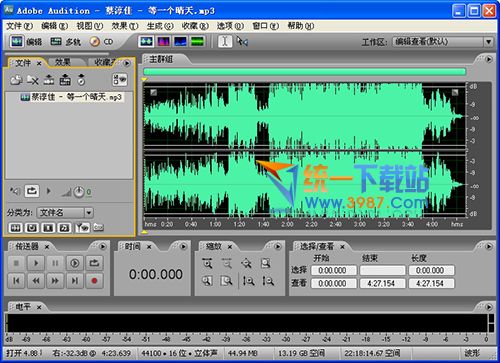Switch to 效果 tab in left panel
The width and height of the screenshot is (500, 363).
pyautogui.click(x=63, y=62)
